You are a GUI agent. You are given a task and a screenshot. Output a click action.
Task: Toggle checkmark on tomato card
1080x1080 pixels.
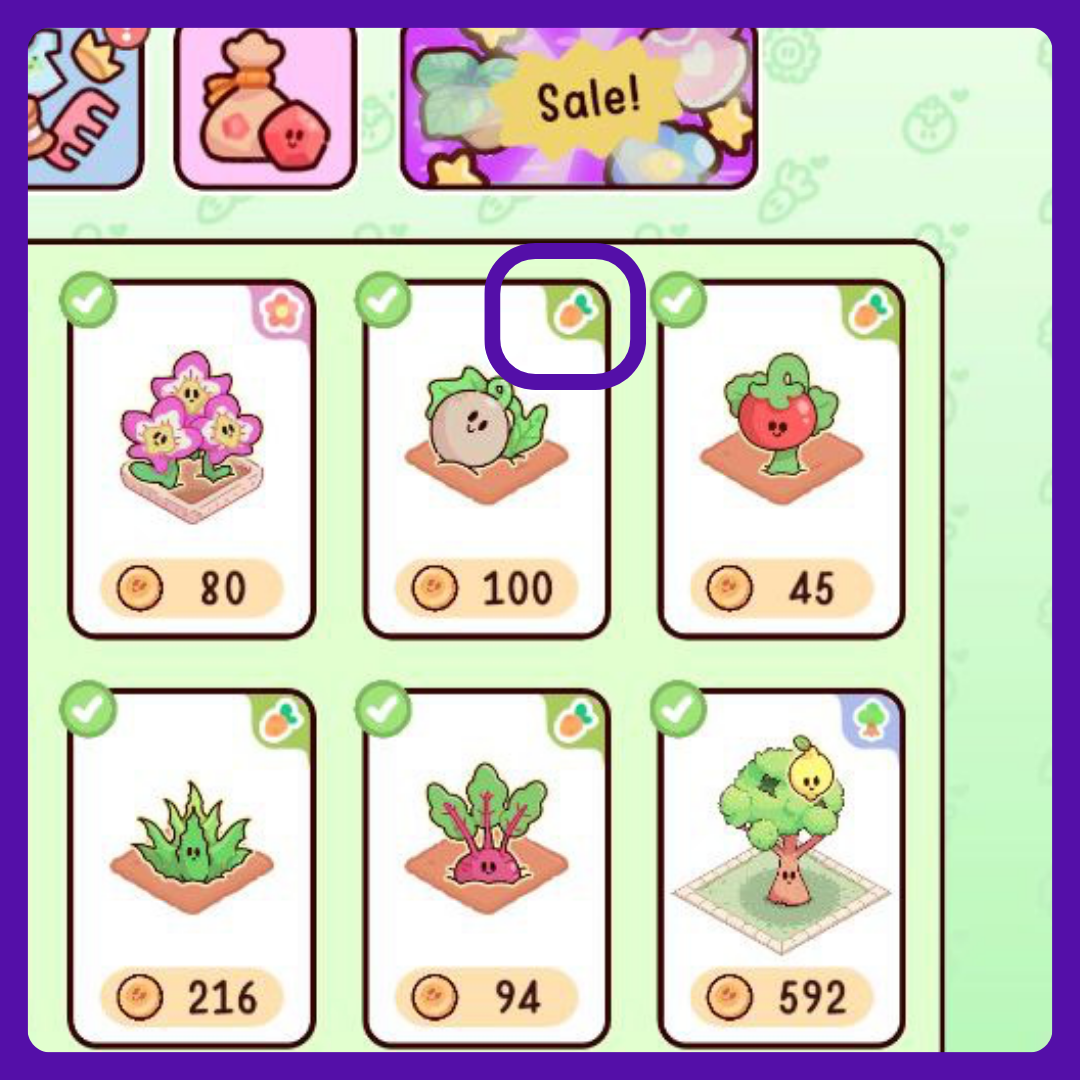pyautogui.click(x=678, y=300)
